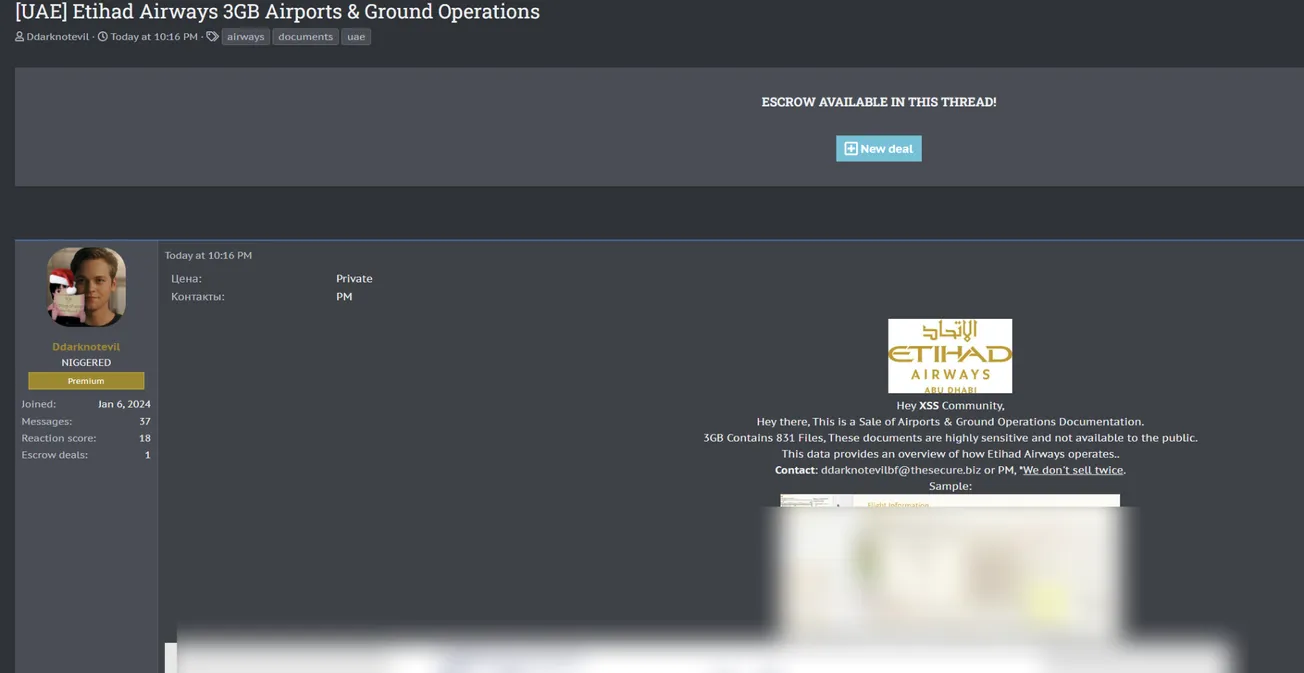Image resolution: width=1304 pixels, height=673 pixels.
Task: Click the Escrow deals count in the profile
Action: 147,455
